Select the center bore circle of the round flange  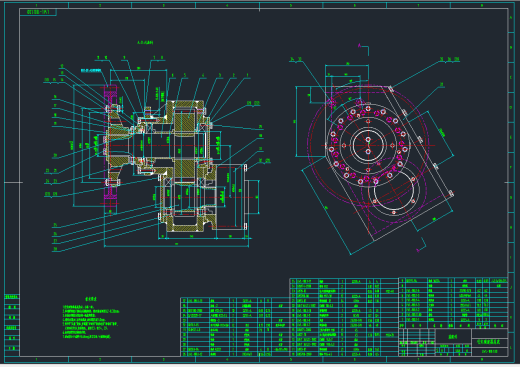point(368,145)
